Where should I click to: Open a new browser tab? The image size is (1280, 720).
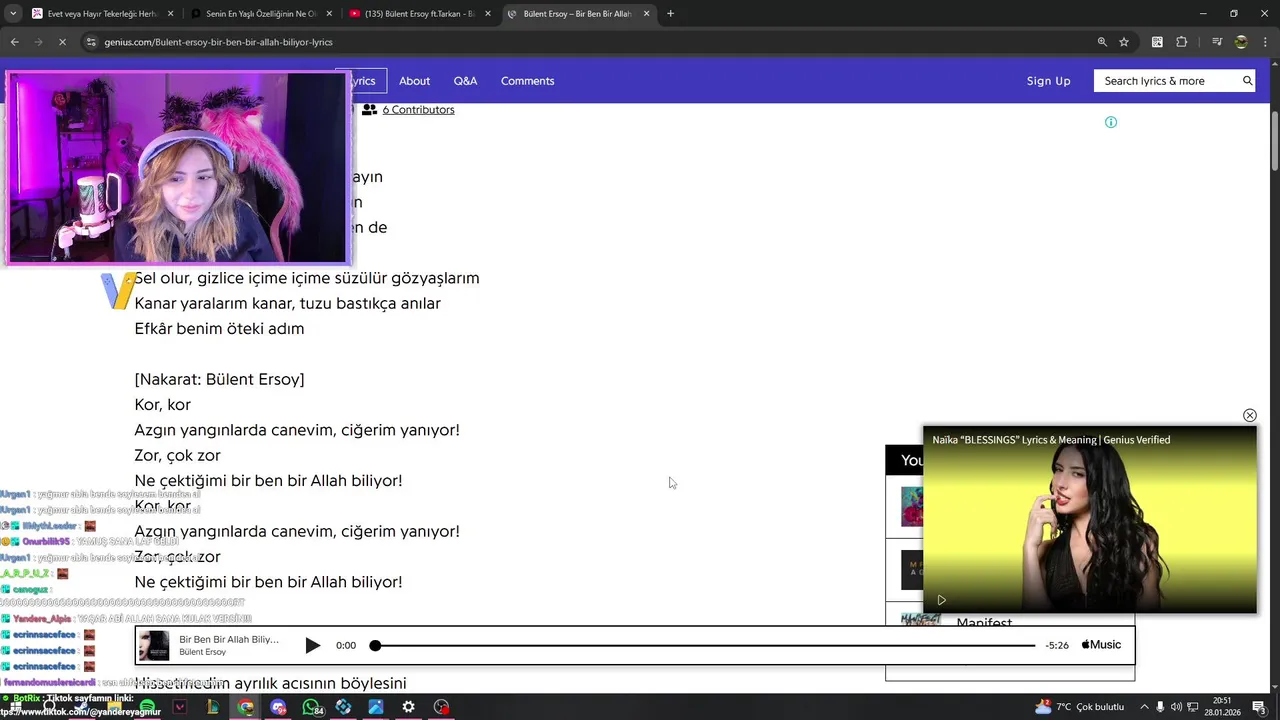pyautogui.click(x=670, y=14)
